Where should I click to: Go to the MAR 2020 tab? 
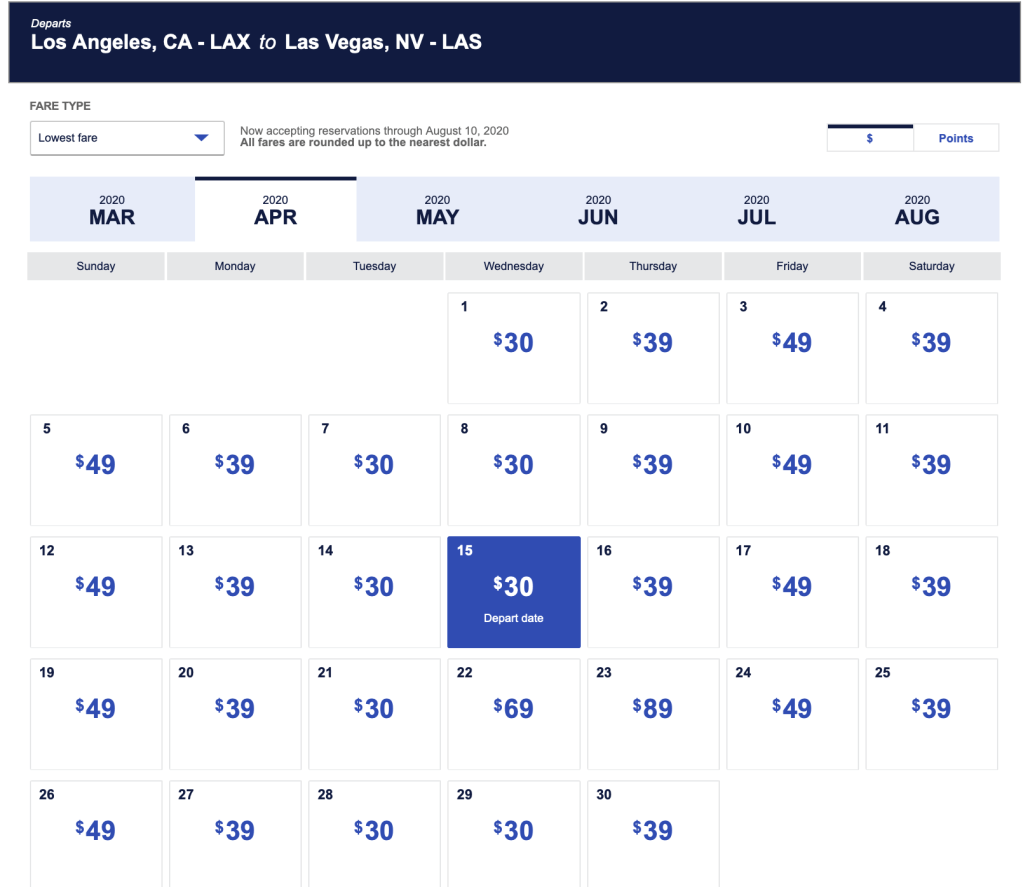112,210
